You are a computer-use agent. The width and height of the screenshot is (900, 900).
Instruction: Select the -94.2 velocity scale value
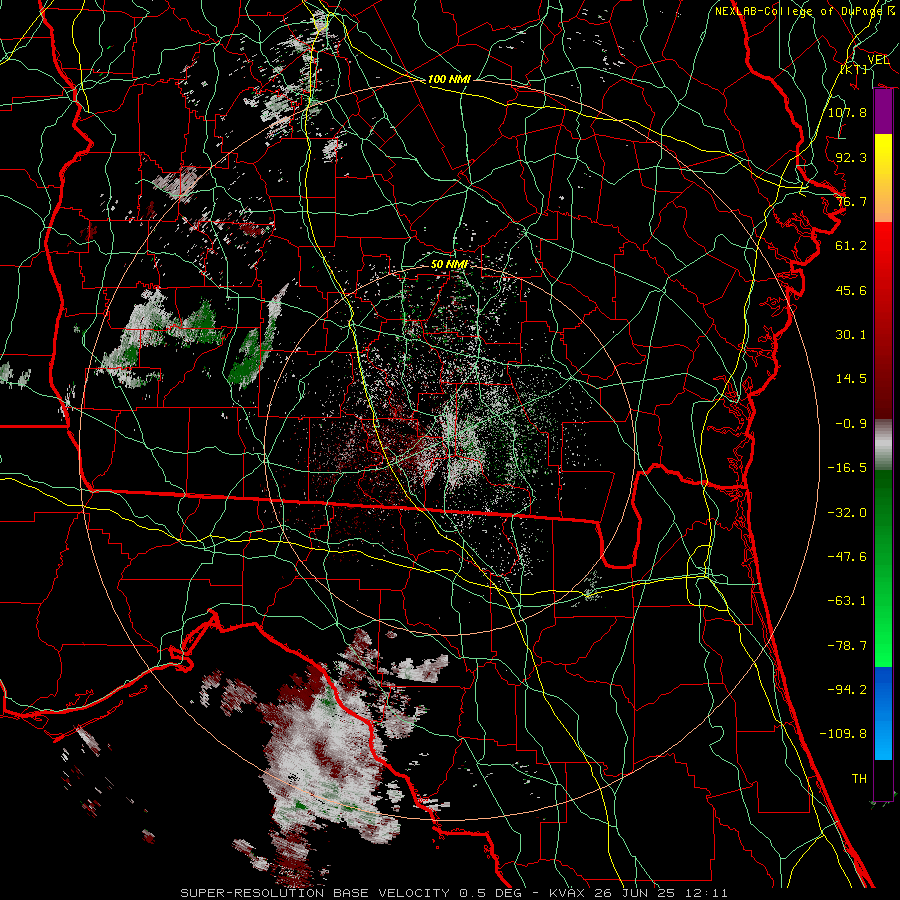pyautogui.click(x=847, y=690)
